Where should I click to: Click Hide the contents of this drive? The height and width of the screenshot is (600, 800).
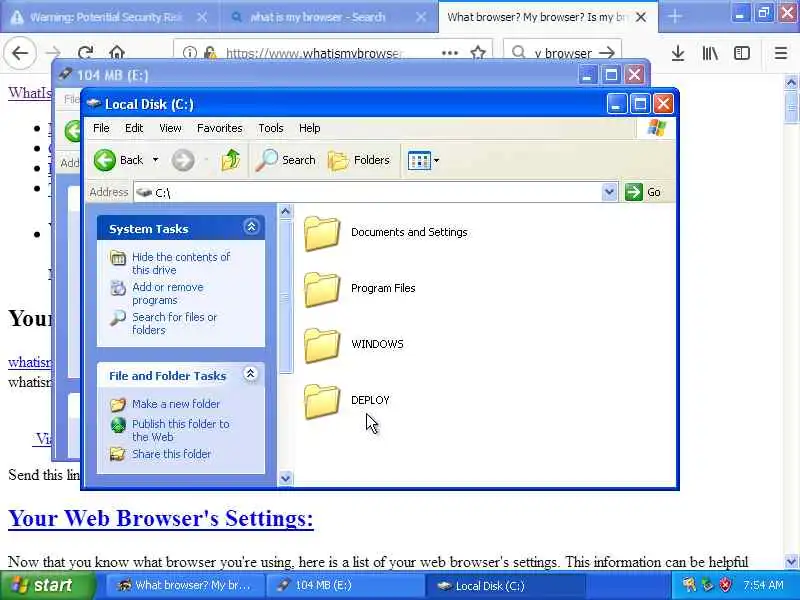[181, 263]
